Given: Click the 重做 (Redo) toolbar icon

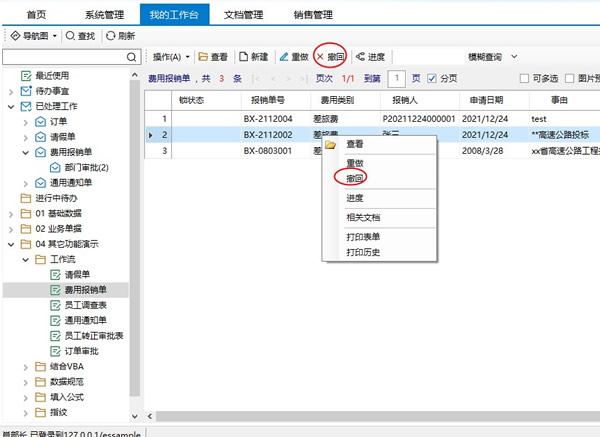Looking at the screenshot, I should pyautogui.click(x=283, y=57).
